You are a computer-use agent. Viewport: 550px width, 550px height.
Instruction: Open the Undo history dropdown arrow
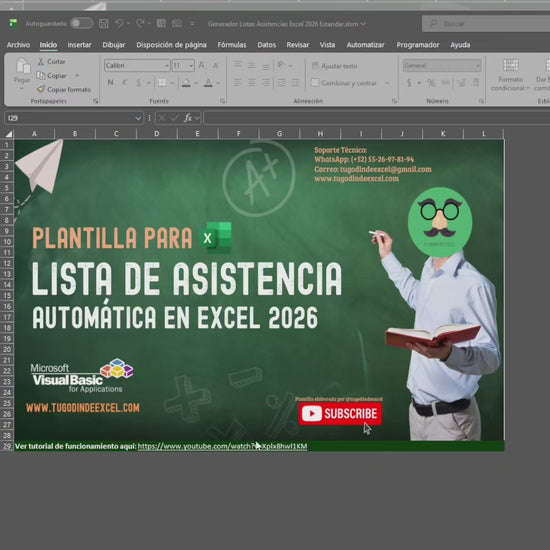[128, 24]
